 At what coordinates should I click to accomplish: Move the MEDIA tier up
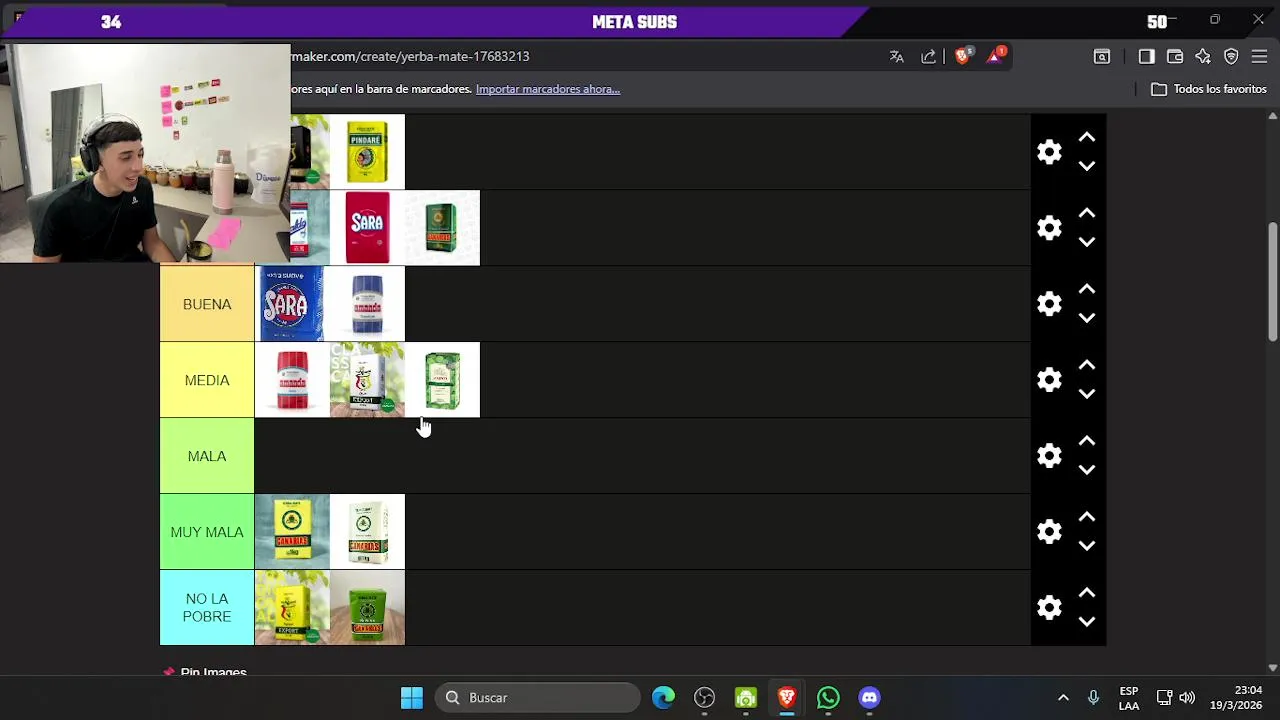tap(1087, 366)
